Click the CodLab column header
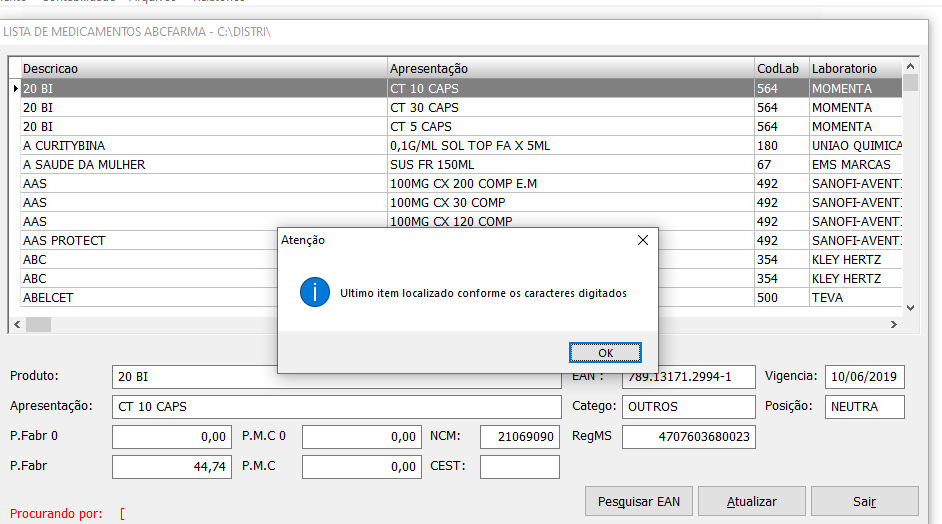942x524 pixels. coord(782,69)
